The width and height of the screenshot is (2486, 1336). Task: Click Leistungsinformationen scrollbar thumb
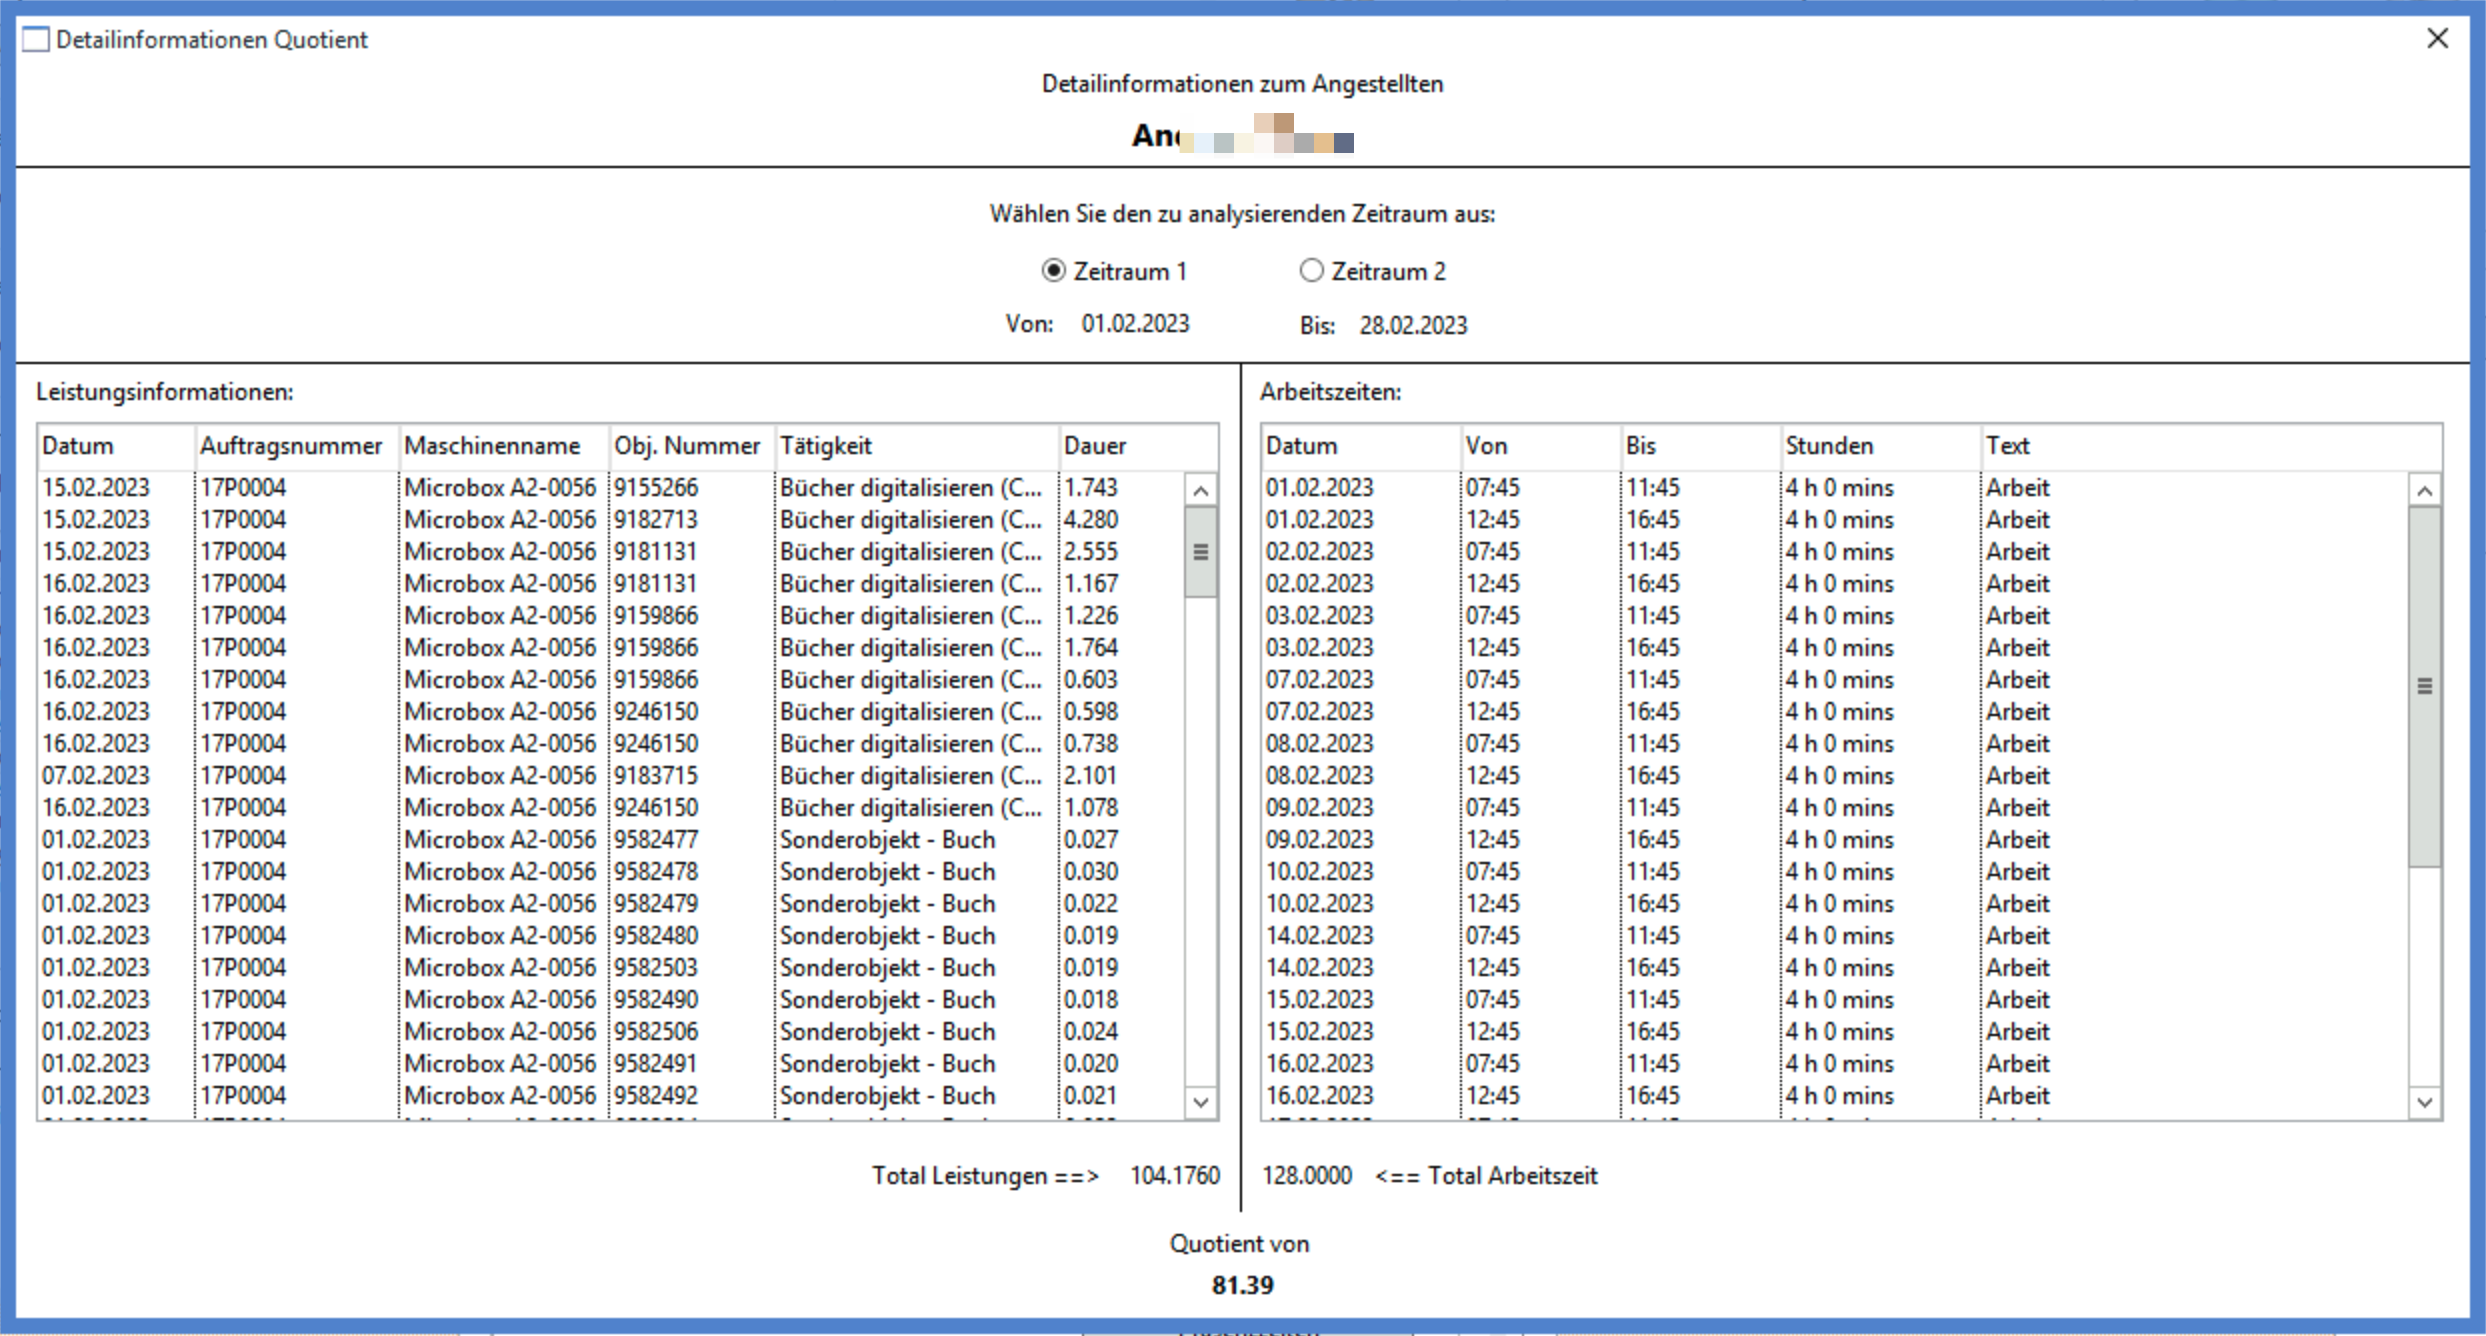click(x=1200, y=552)
